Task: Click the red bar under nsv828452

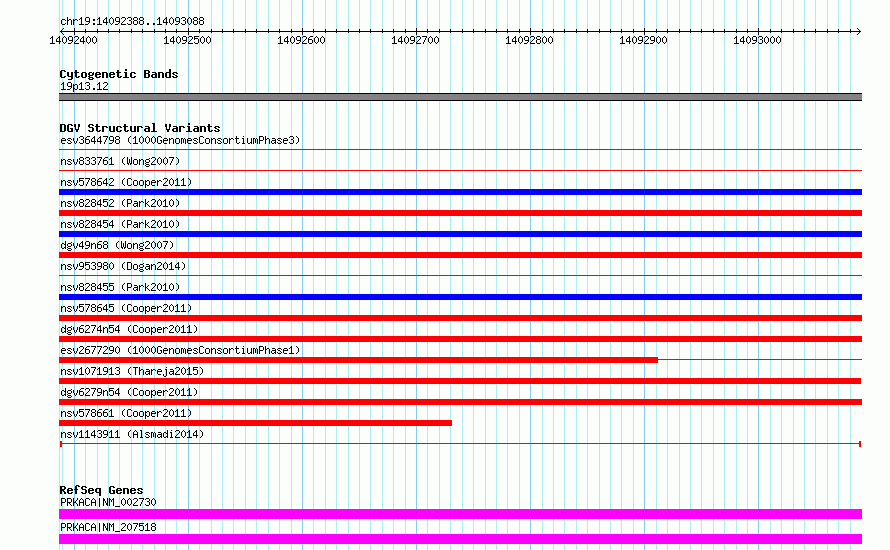Action: 460,213
